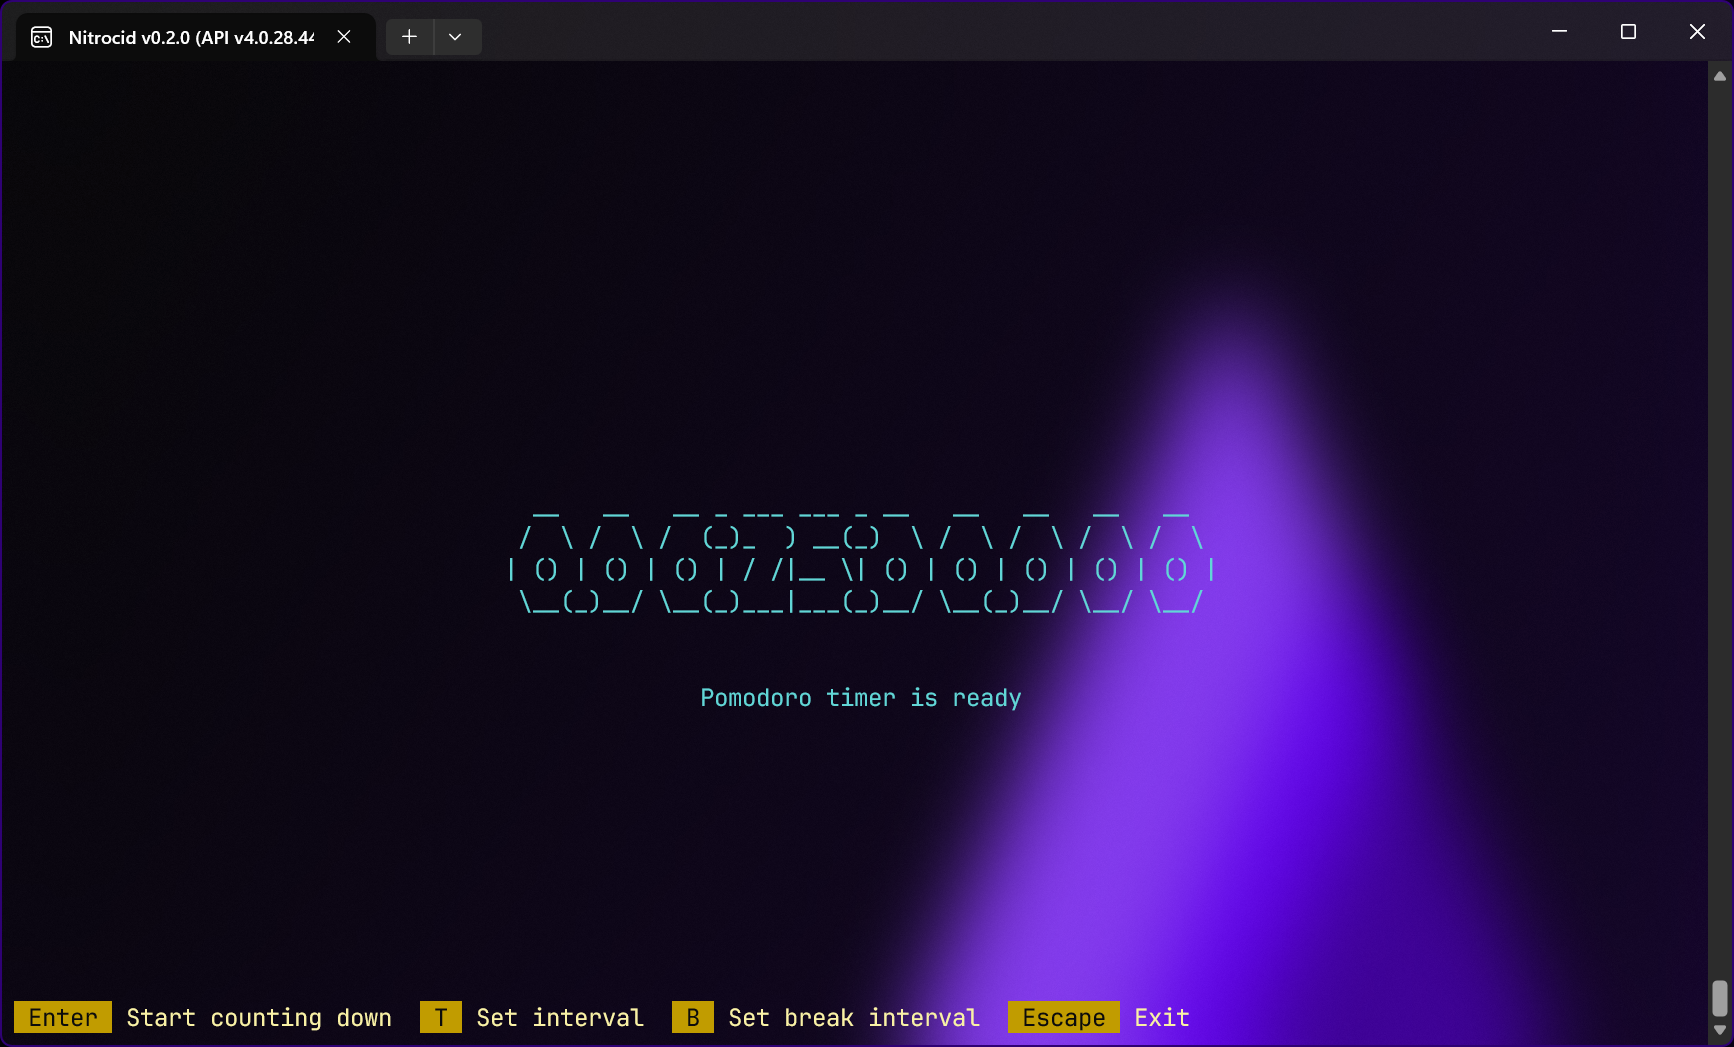This screenshot has width=1734, height=1047.
Task: Click the Enter key badge
Action: tap(63, 1018)
